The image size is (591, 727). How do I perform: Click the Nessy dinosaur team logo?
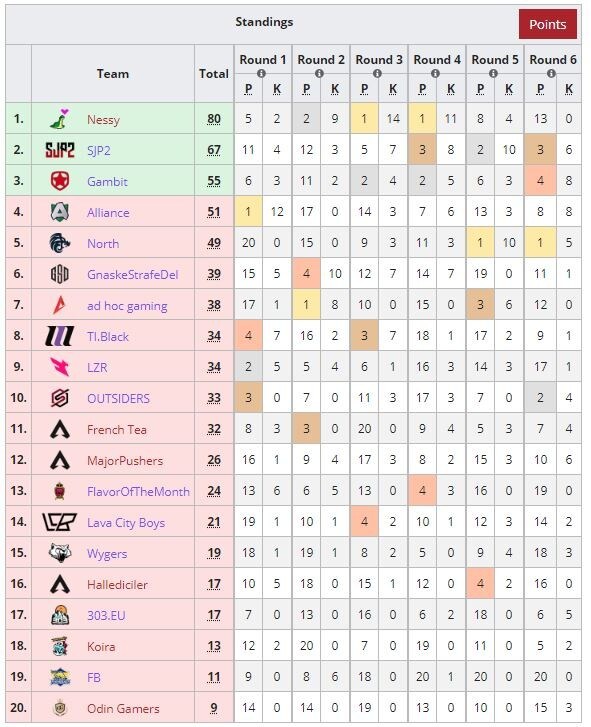60,119
